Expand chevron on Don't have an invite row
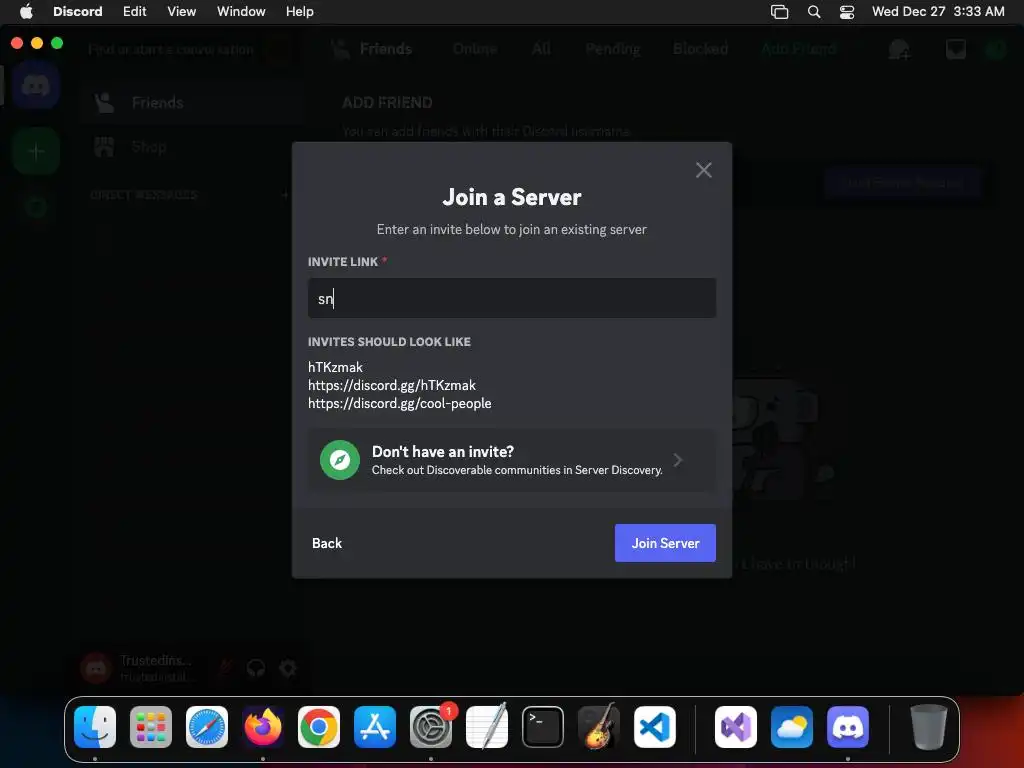 678,460
